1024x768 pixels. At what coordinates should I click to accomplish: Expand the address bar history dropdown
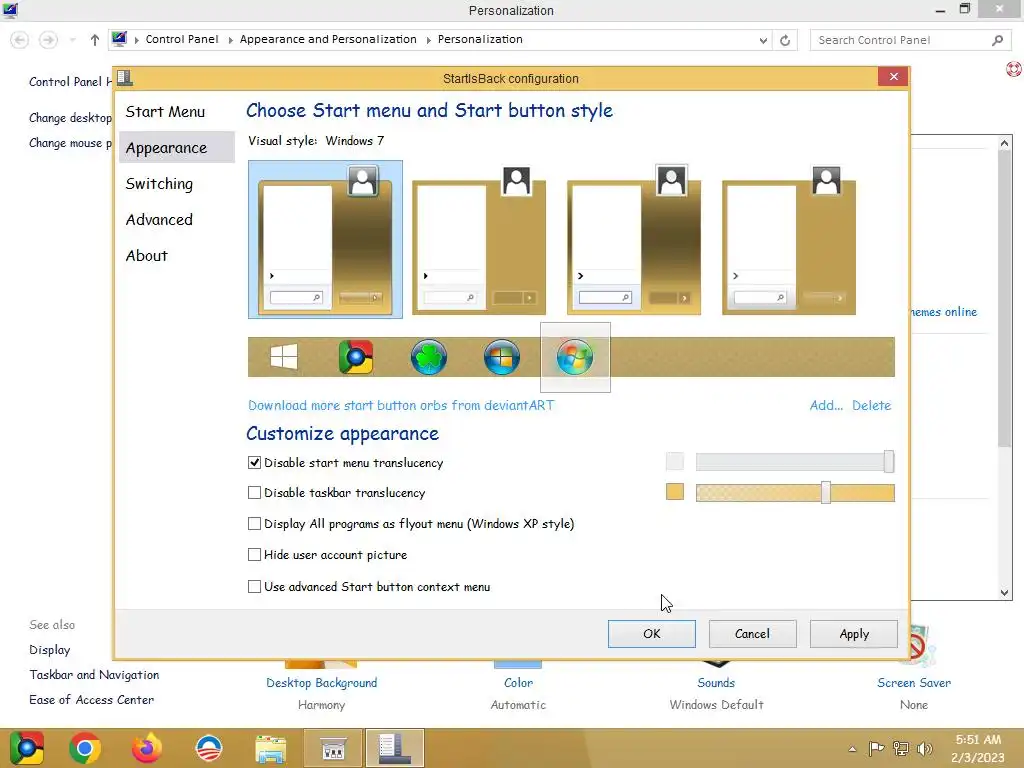[763, 40]
